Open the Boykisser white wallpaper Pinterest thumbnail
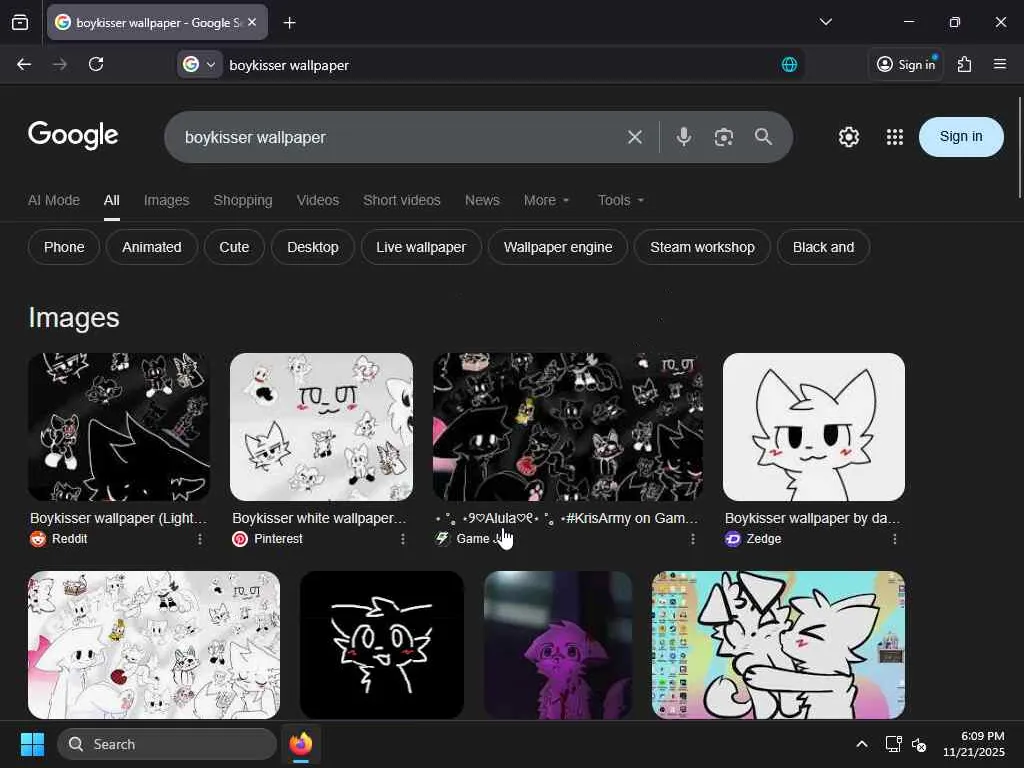Screen dimensions: 1024x768 321,427
